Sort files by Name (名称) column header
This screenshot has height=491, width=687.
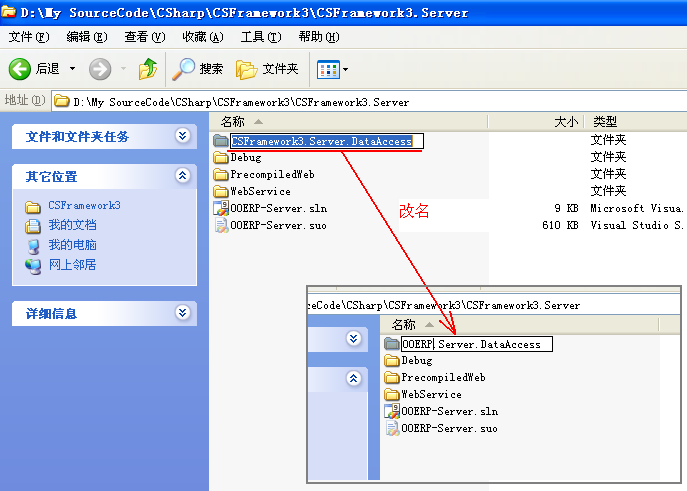pyautogui.click(x=232, y=121)
